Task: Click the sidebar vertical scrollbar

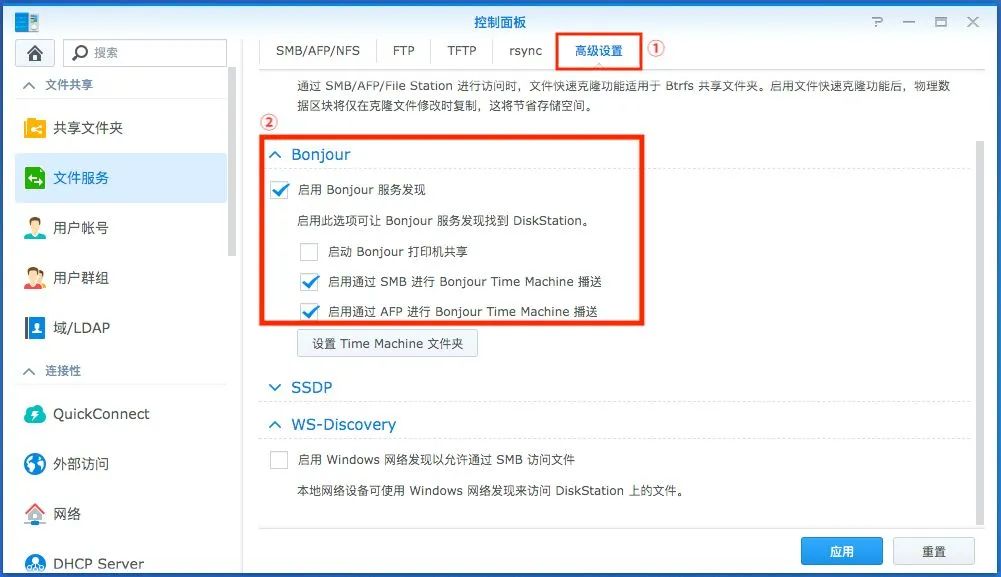Action: [232, 161]
